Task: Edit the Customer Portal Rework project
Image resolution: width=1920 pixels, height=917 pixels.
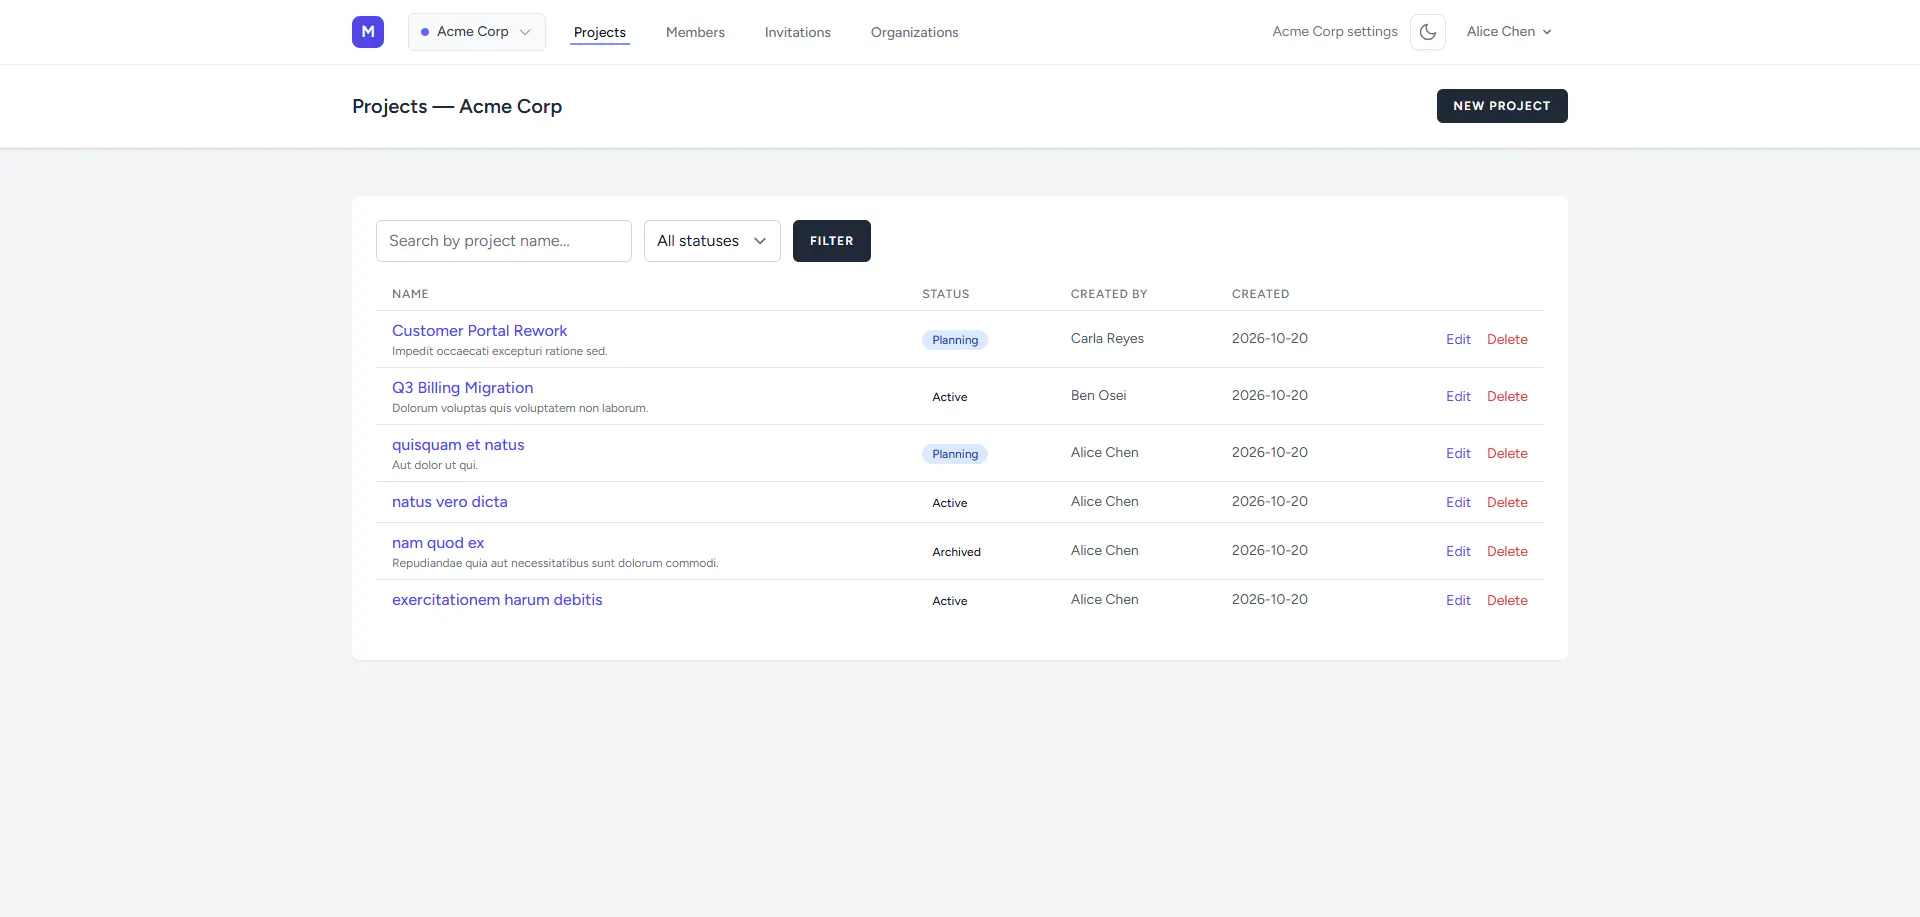Action: click(1458, 339)
